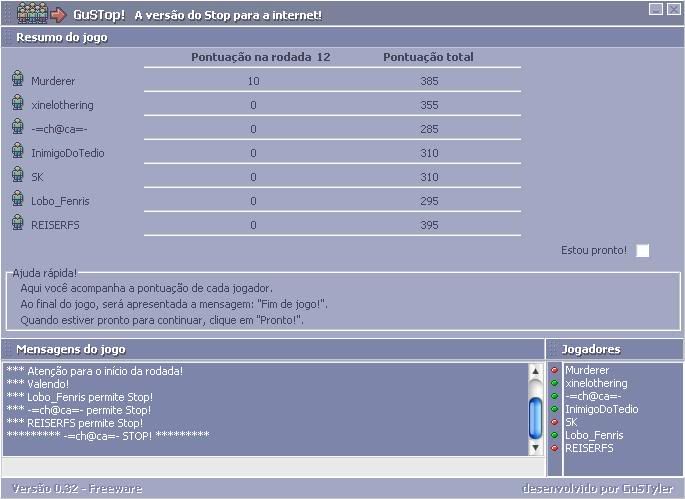Image resolution: width=685 pixels, height=499 pixels.
Task: Click the xinelothering name in score table
Action: [62, 105]
